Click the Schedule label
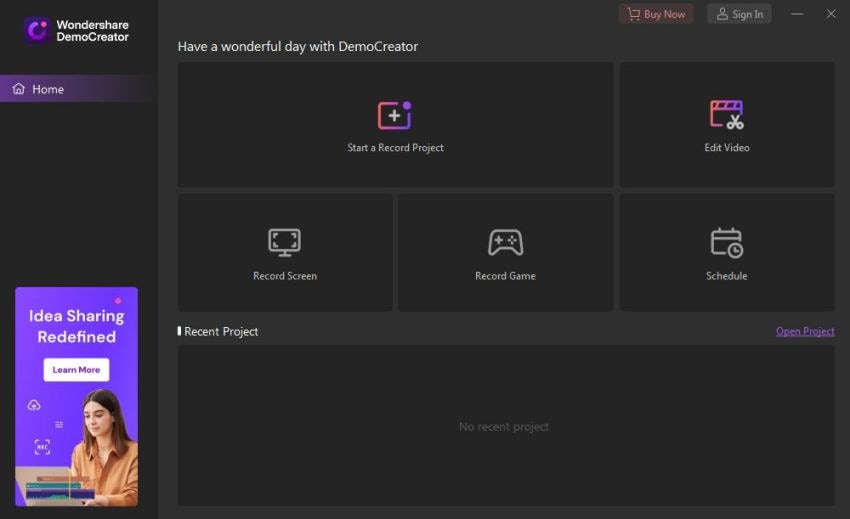 (x=726, y=276)
